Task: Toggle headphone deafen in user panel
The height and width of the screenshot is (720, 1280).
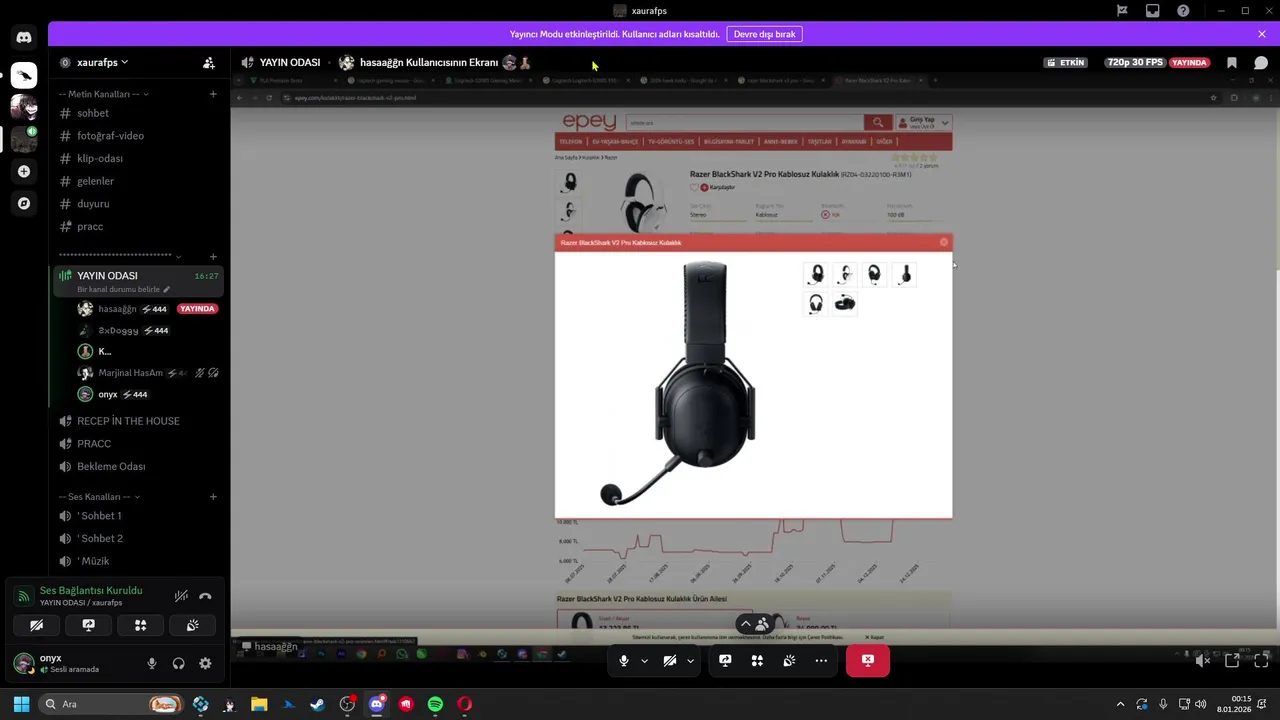Action: pos(178,663)
